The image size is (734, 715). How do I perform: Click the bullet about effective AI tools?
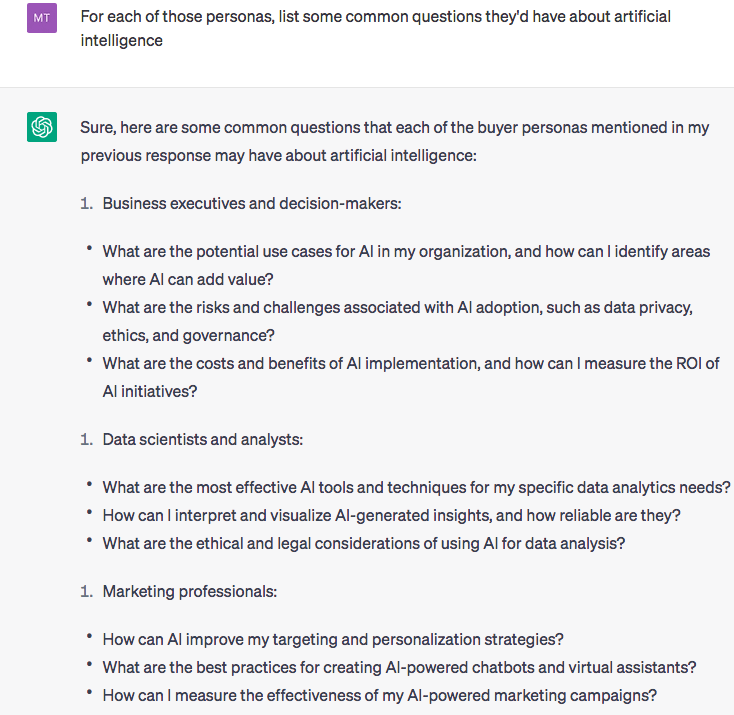coord(417,487)
